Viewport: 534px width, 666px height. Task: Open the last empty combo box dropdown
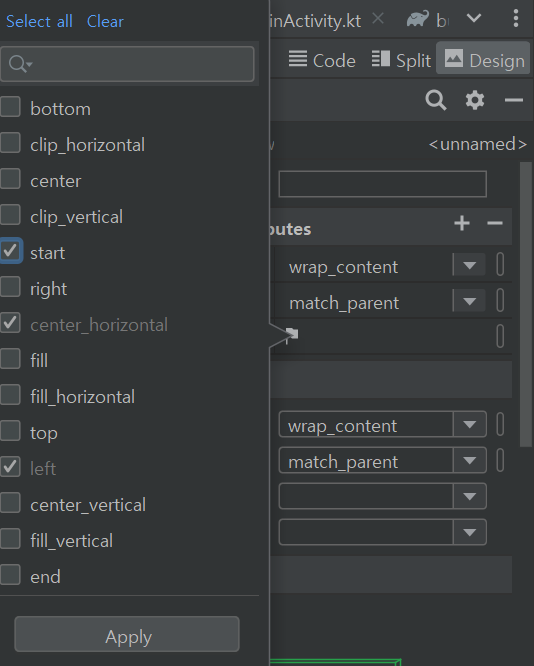pyautogui.click(x=469, y=532)
